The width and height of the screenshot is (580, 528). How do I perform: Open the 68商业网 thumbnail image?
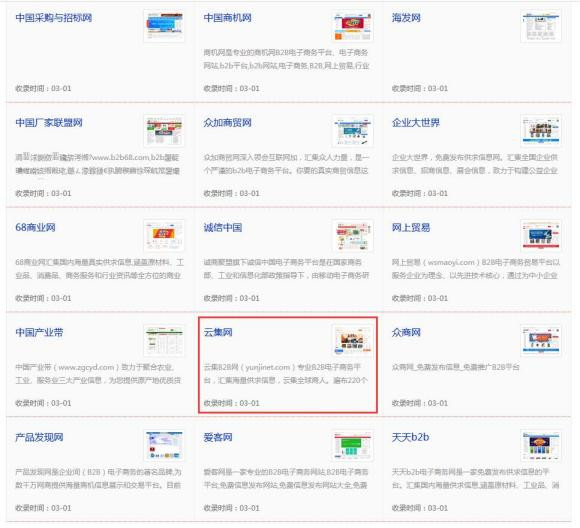pos(164,235)
